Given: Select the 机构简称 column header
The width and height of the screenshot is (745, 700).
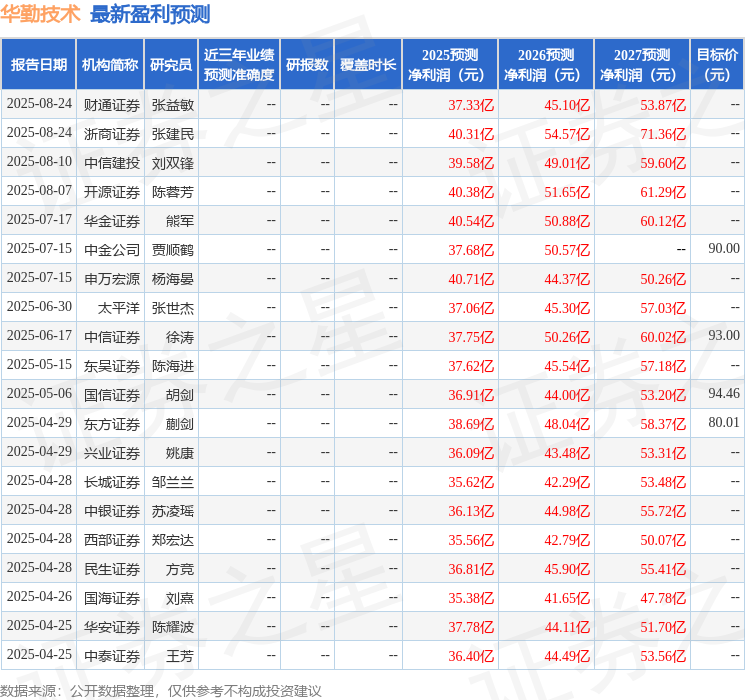Looking at the screenshot, I should pyautogui.click(x=110, y=65).
